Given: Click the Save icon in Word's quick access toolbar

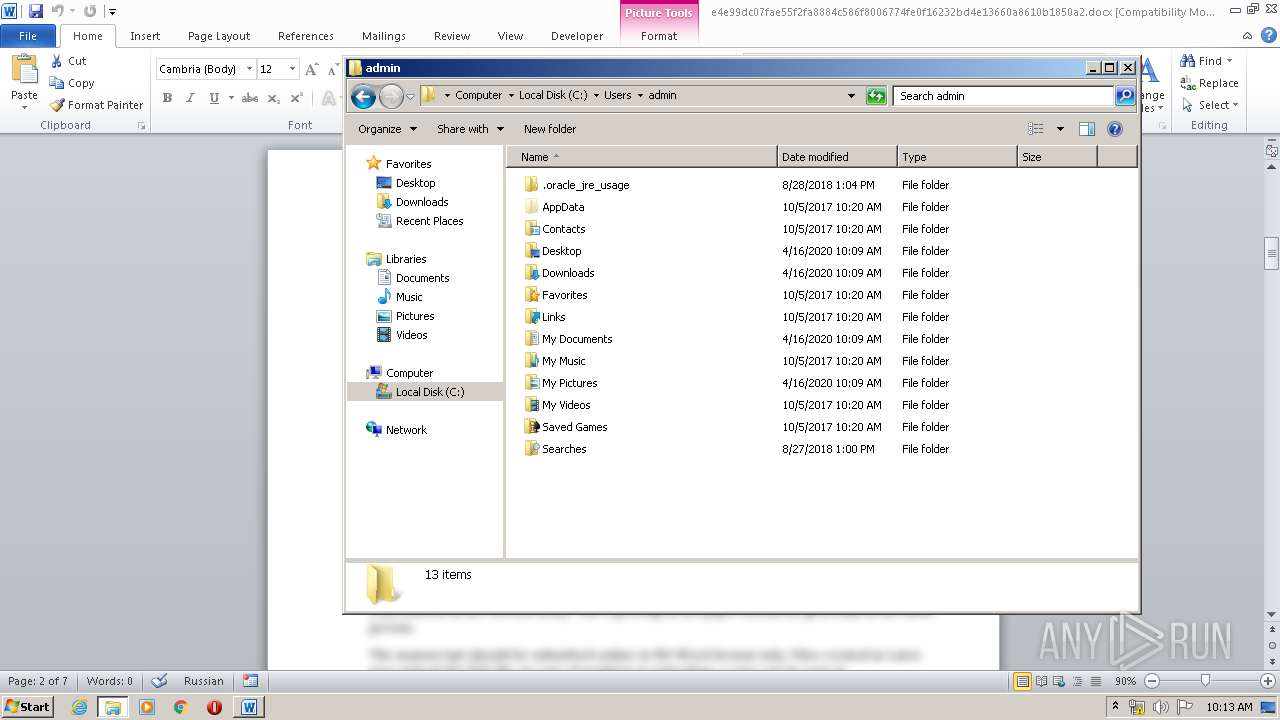Looking at the screenshot, I should 36,11.
